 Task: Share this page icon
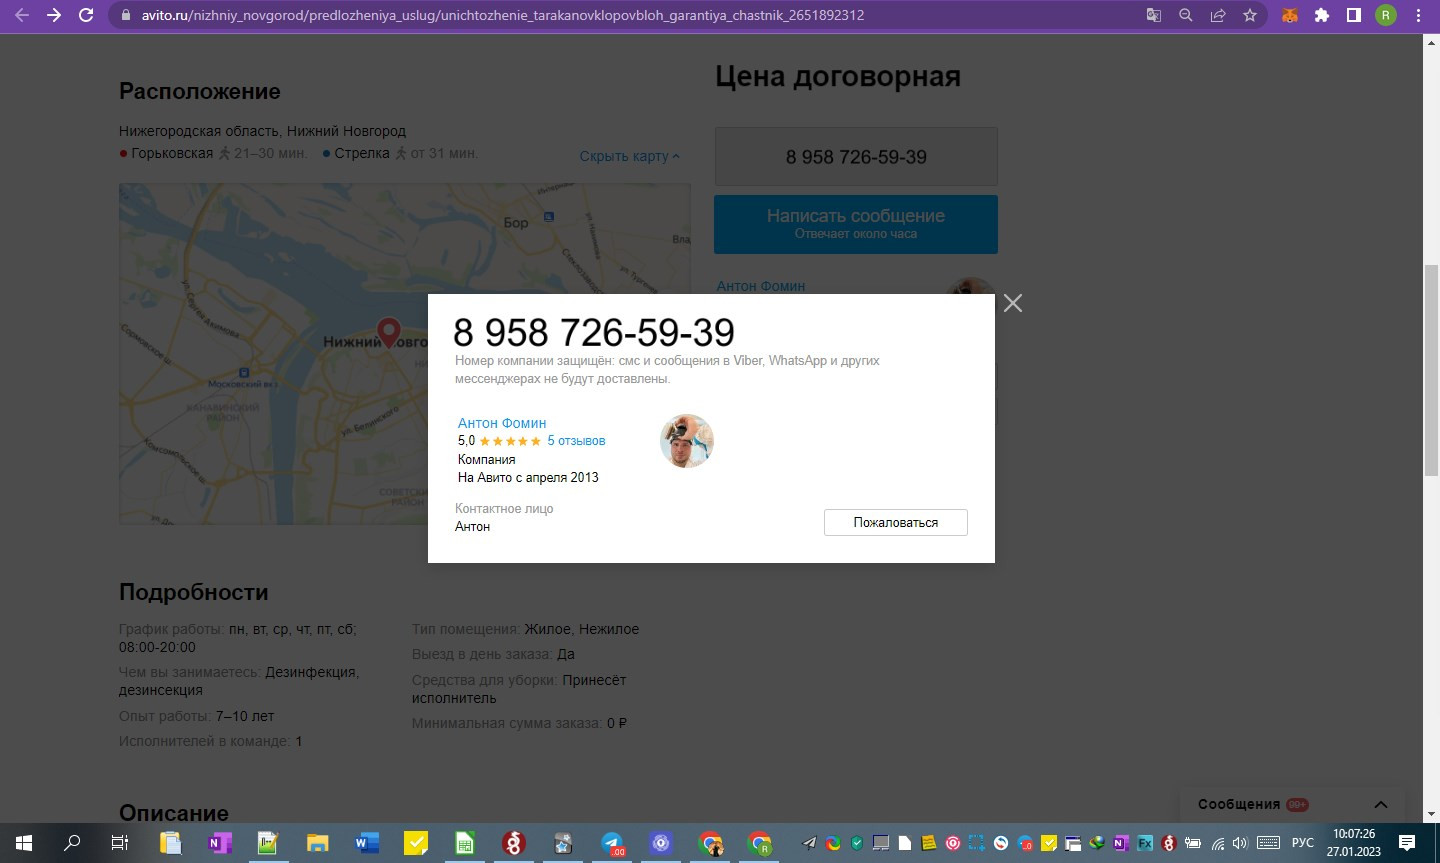tap(1218, 15)
